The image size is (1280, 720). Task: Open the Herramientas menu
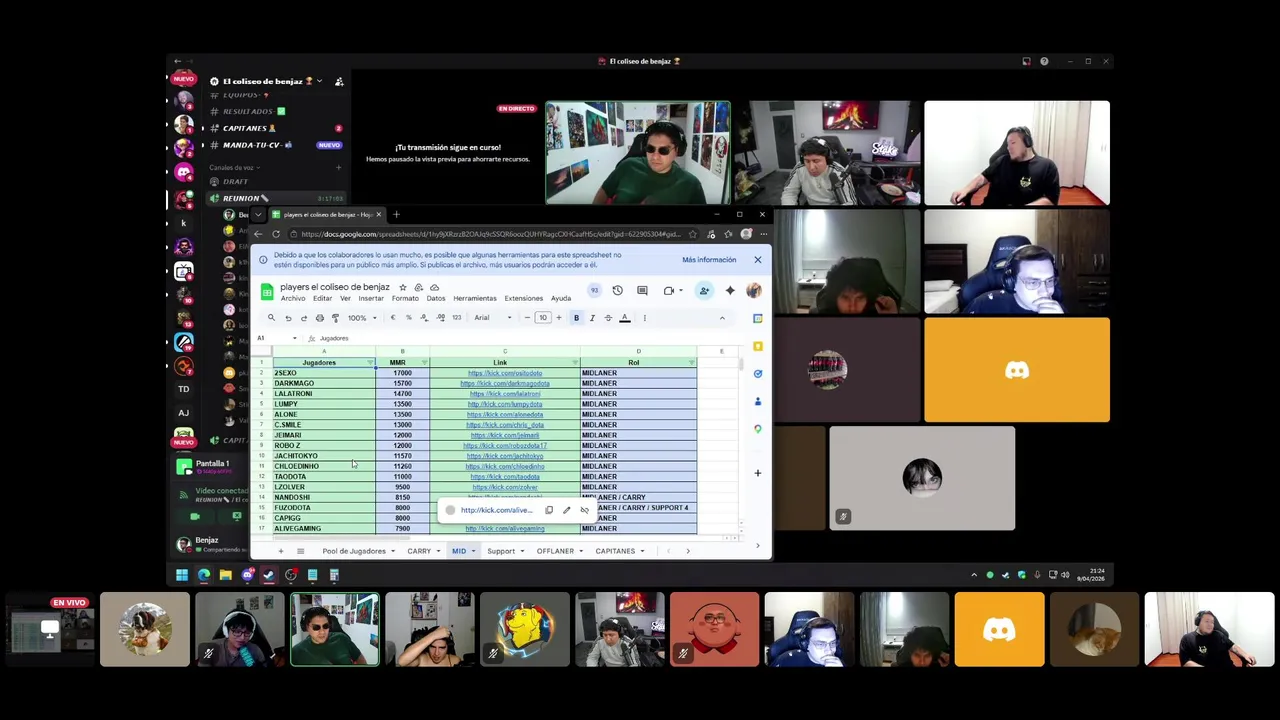475,299
